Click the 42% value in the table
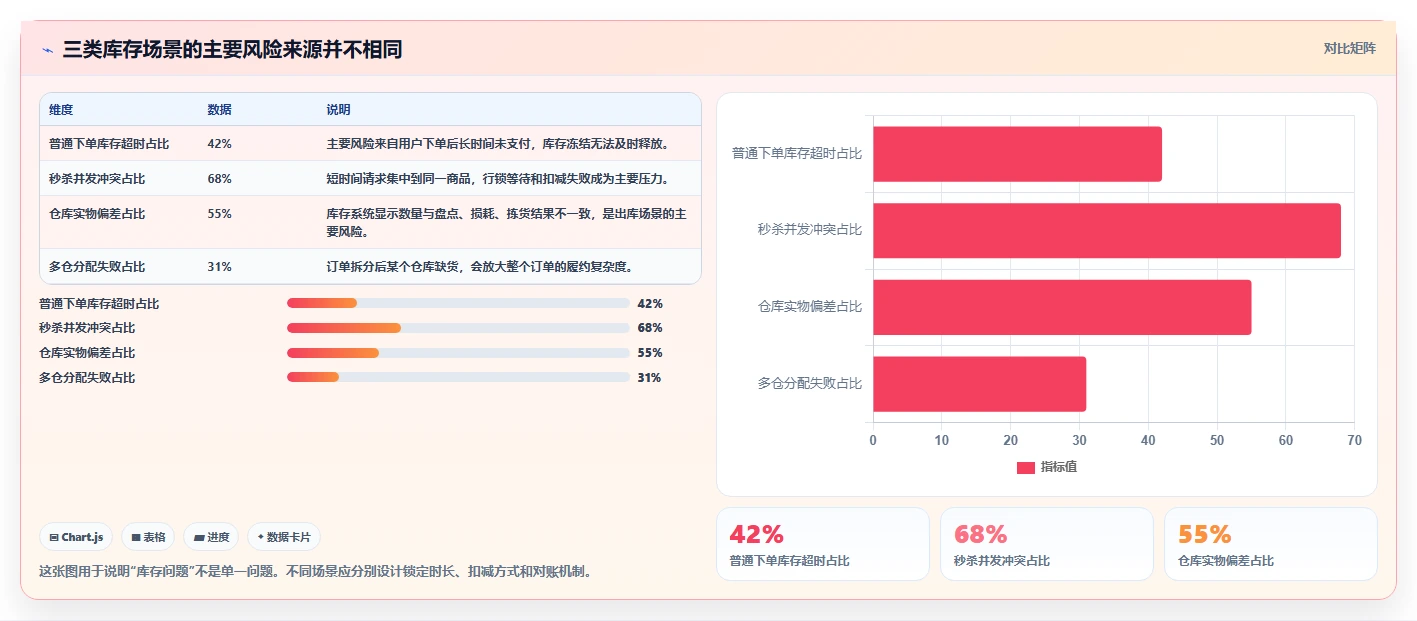 click(x=219, y=144)
